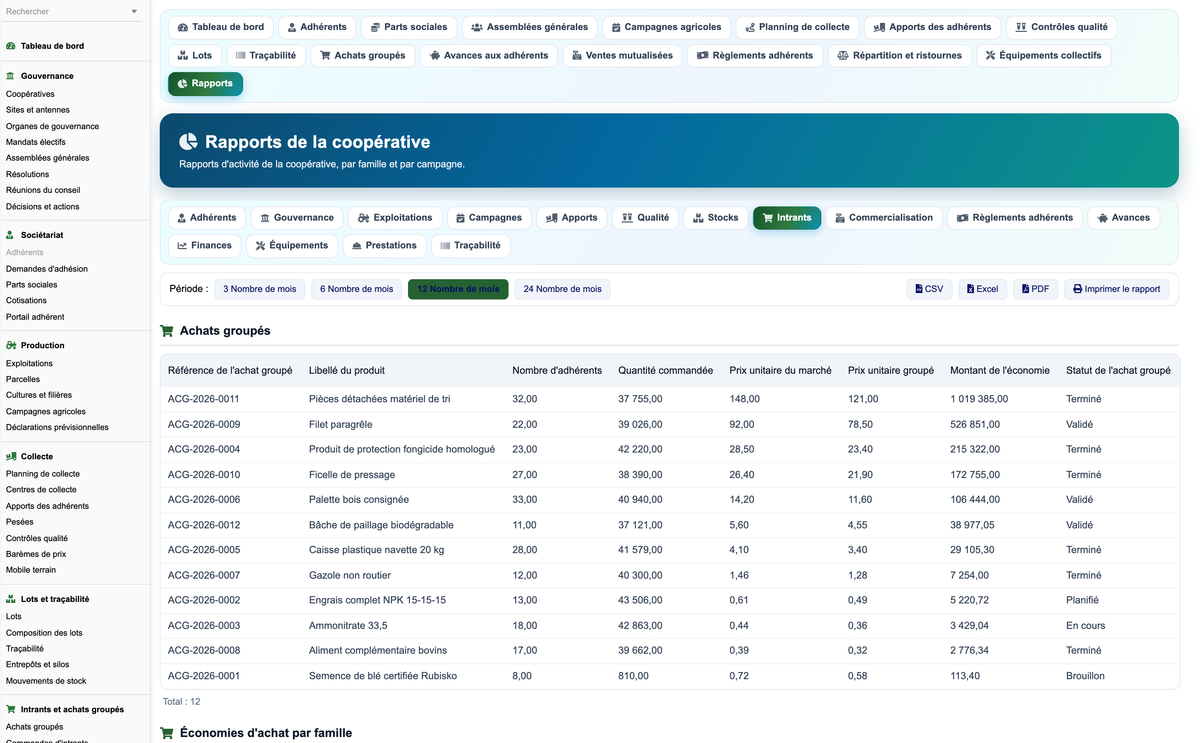The height and width of the screenshot is (743, 1200).
Task: Download the report as PDF
Action: 1036,289
